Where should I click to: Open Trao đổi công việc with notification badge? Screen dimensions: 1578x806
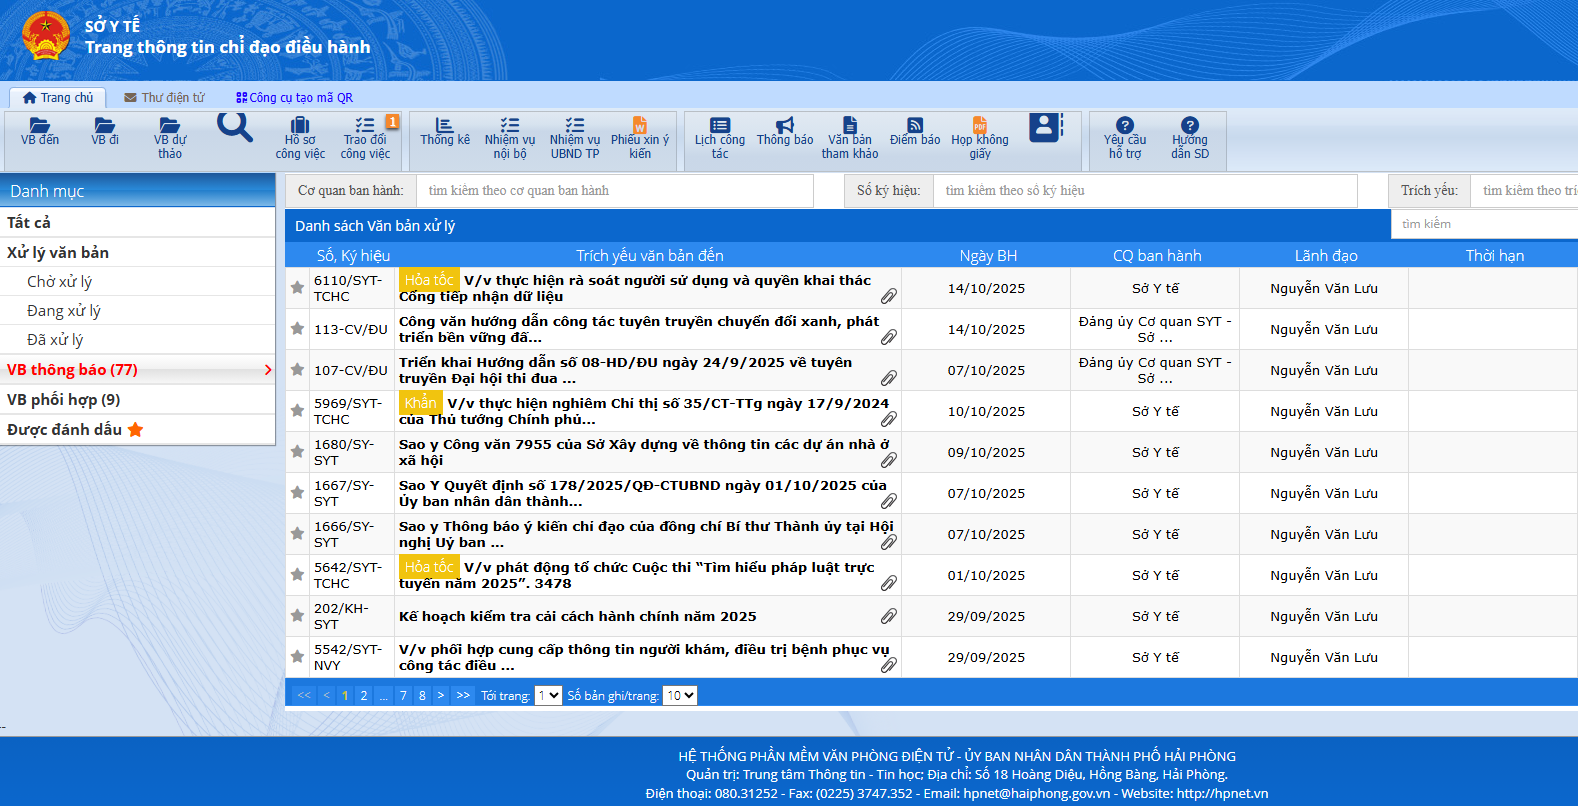(365, 137)
